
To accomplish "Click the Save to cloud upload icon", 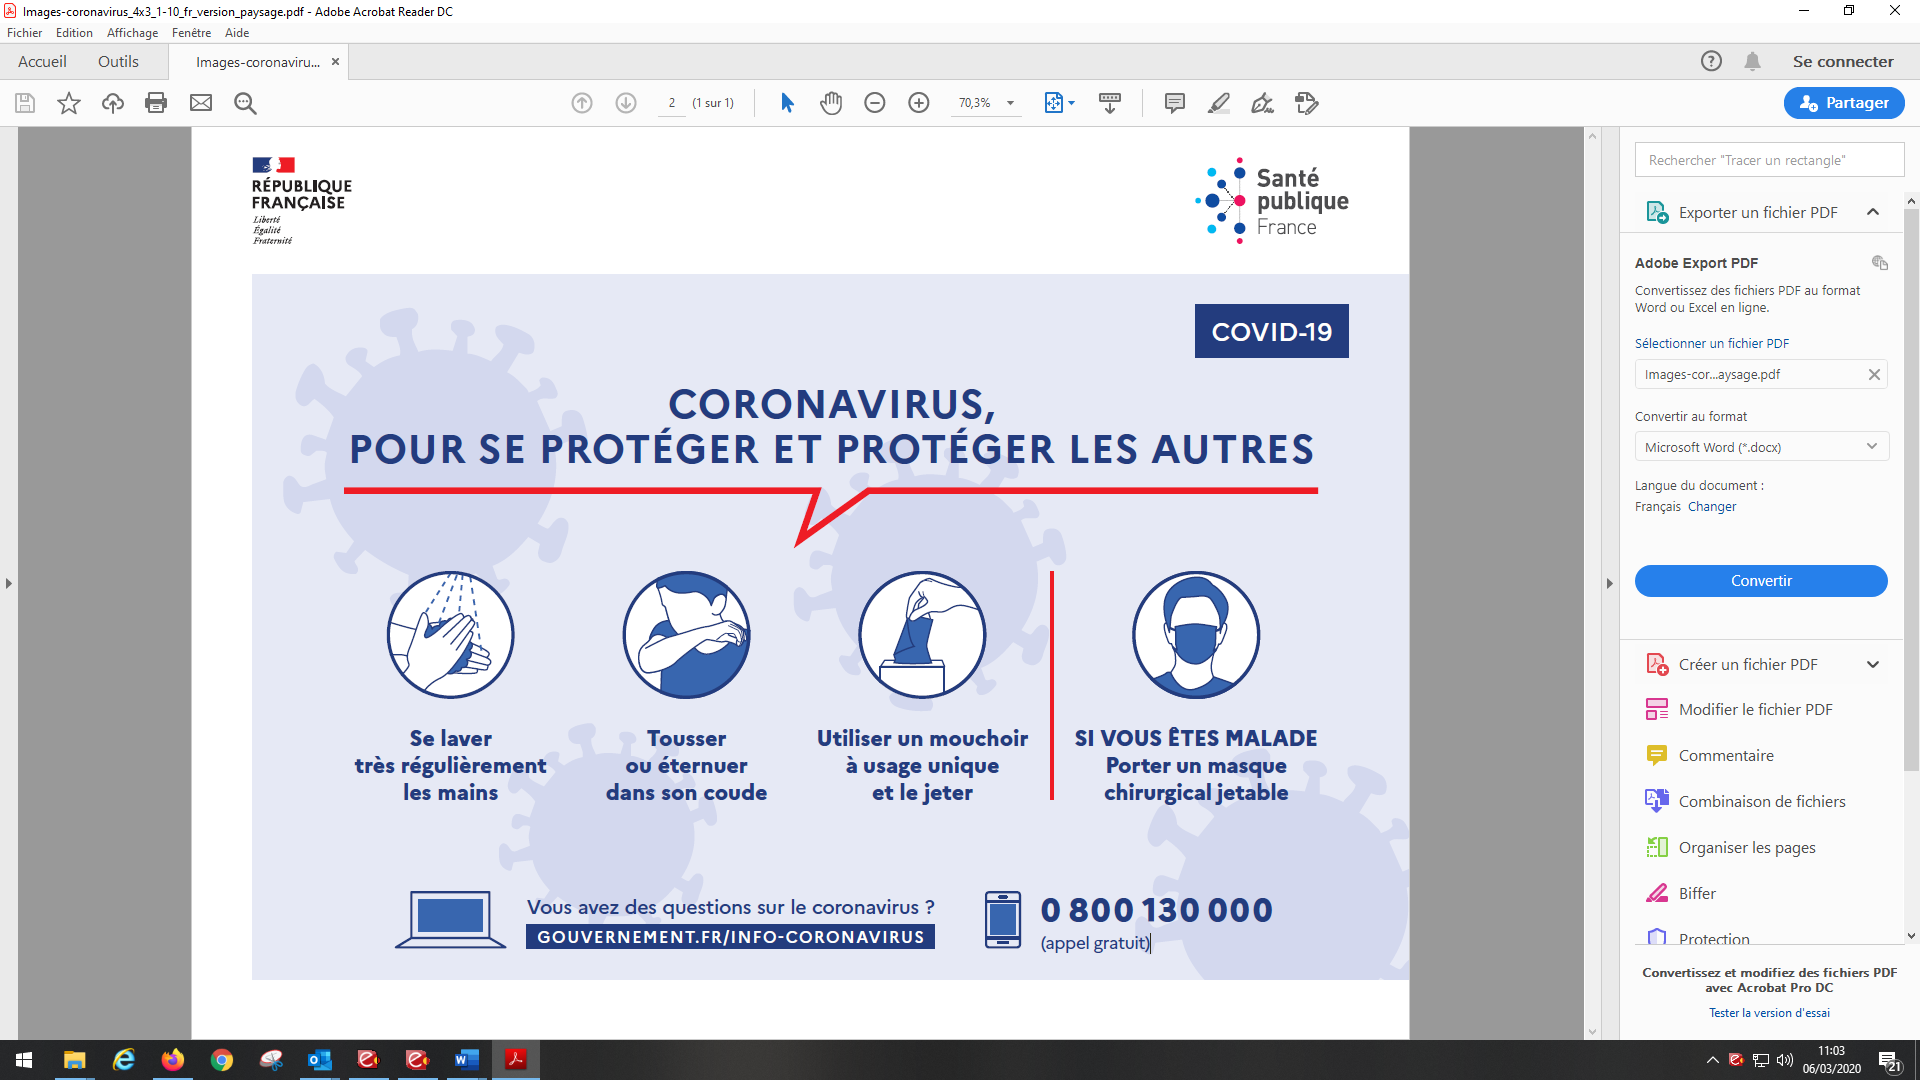I will (113, 103).
